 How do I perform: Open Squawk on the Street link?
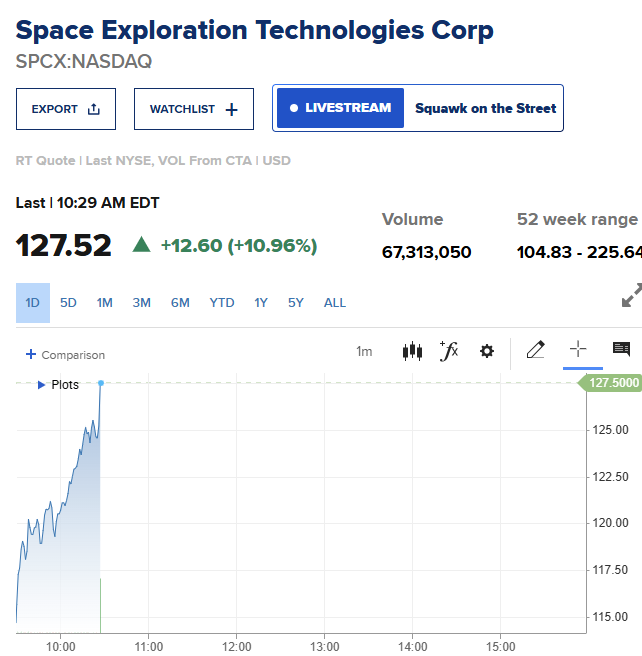(x=486, y=108)
